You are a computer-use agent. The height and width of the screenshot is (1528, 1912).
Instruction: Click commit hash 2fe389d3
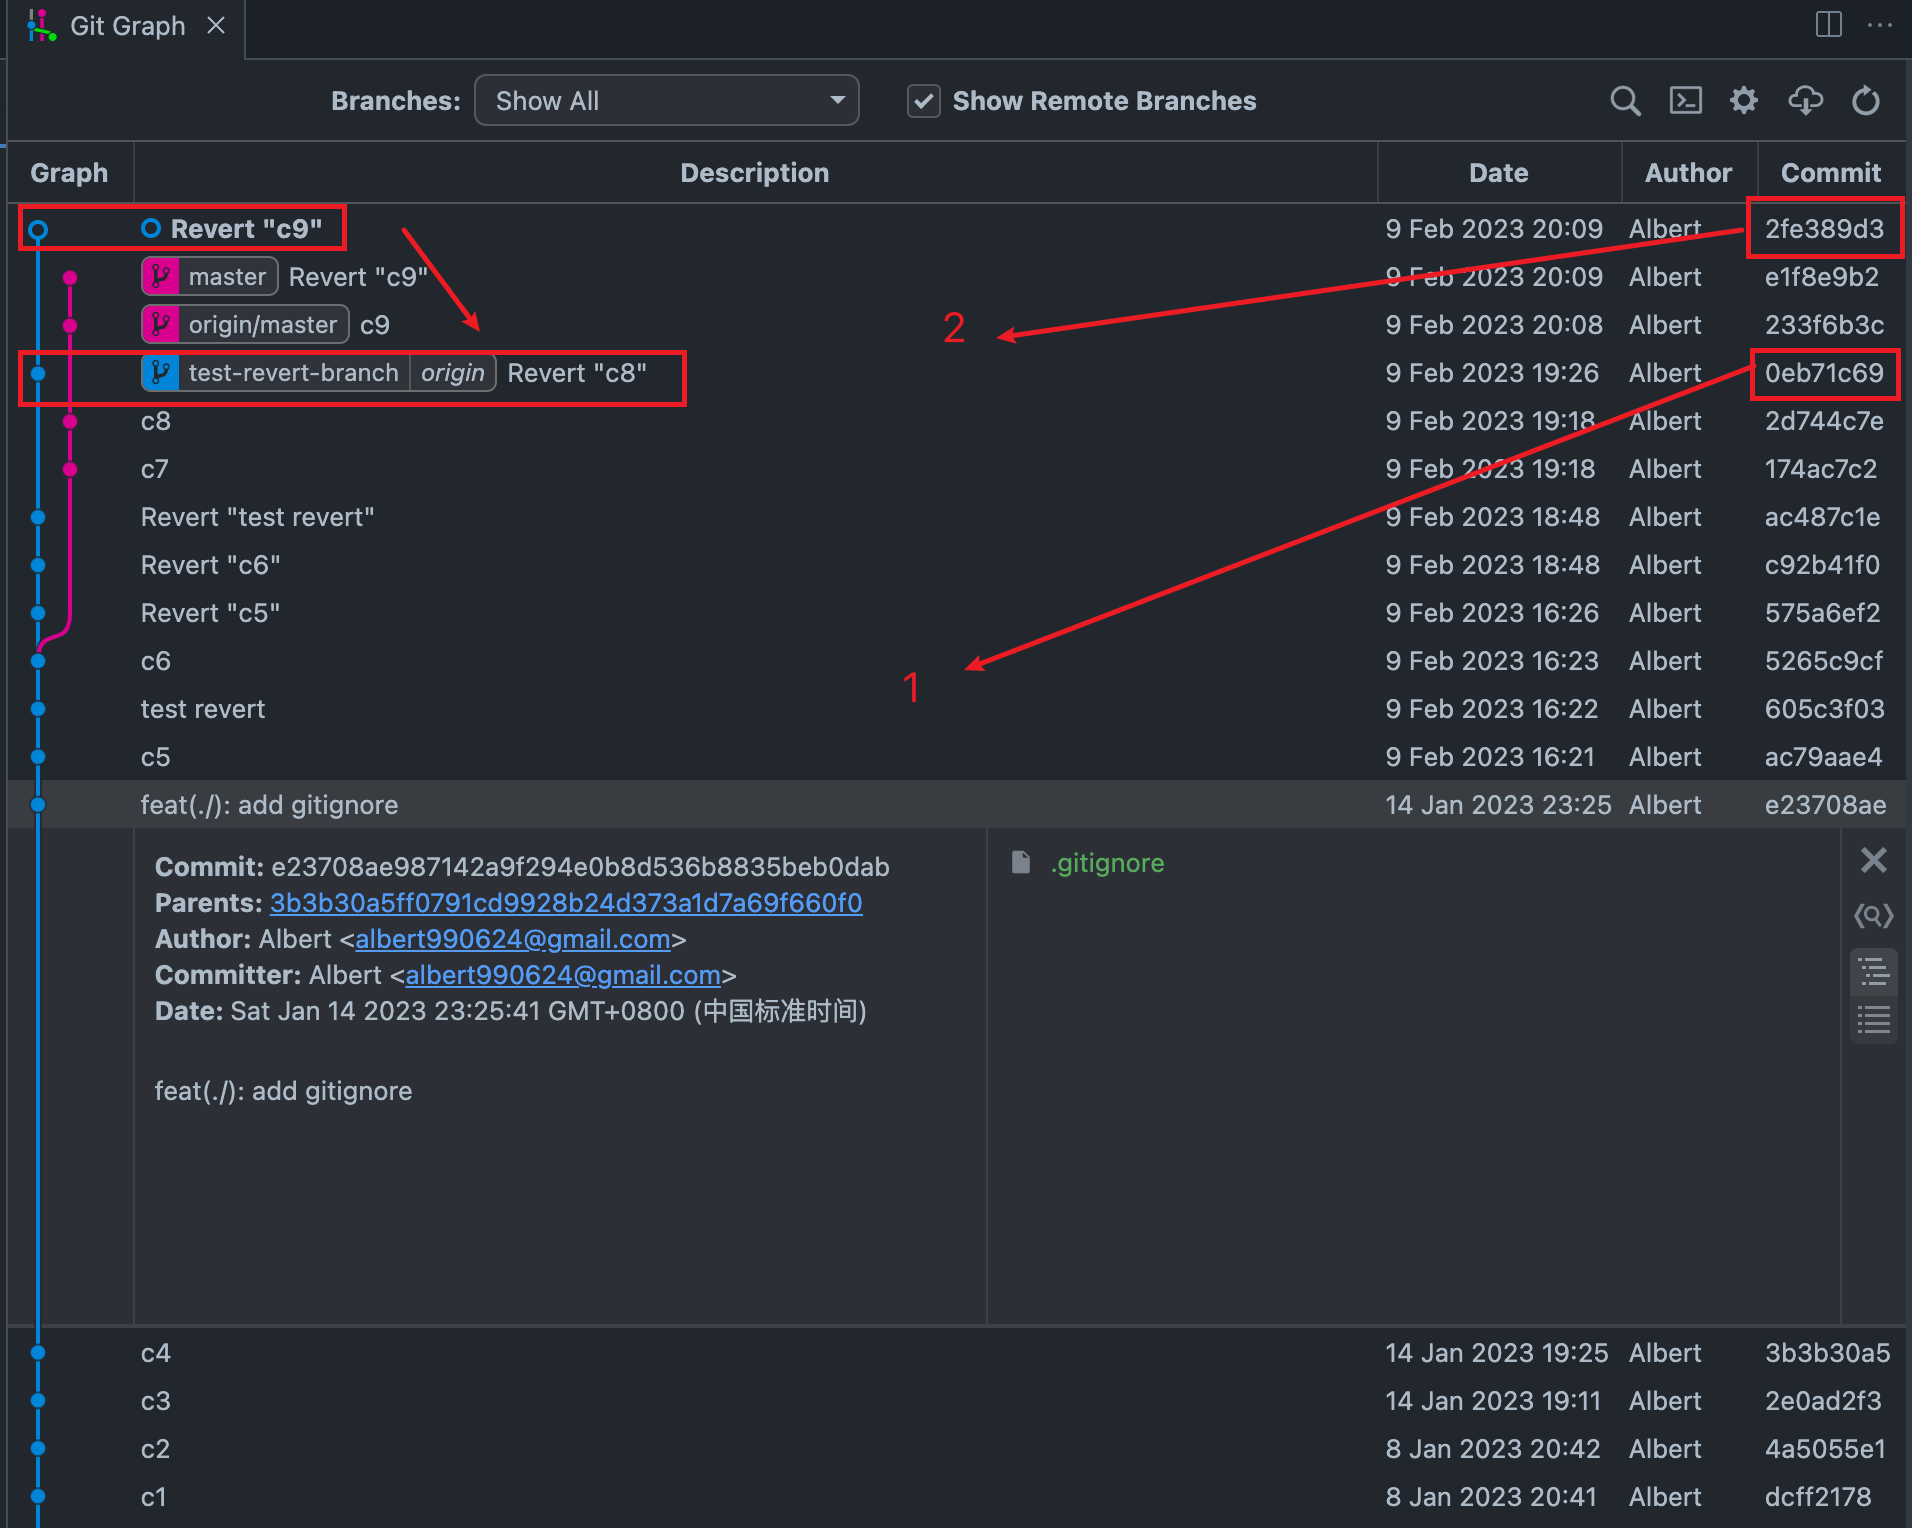click(1824, 229)
